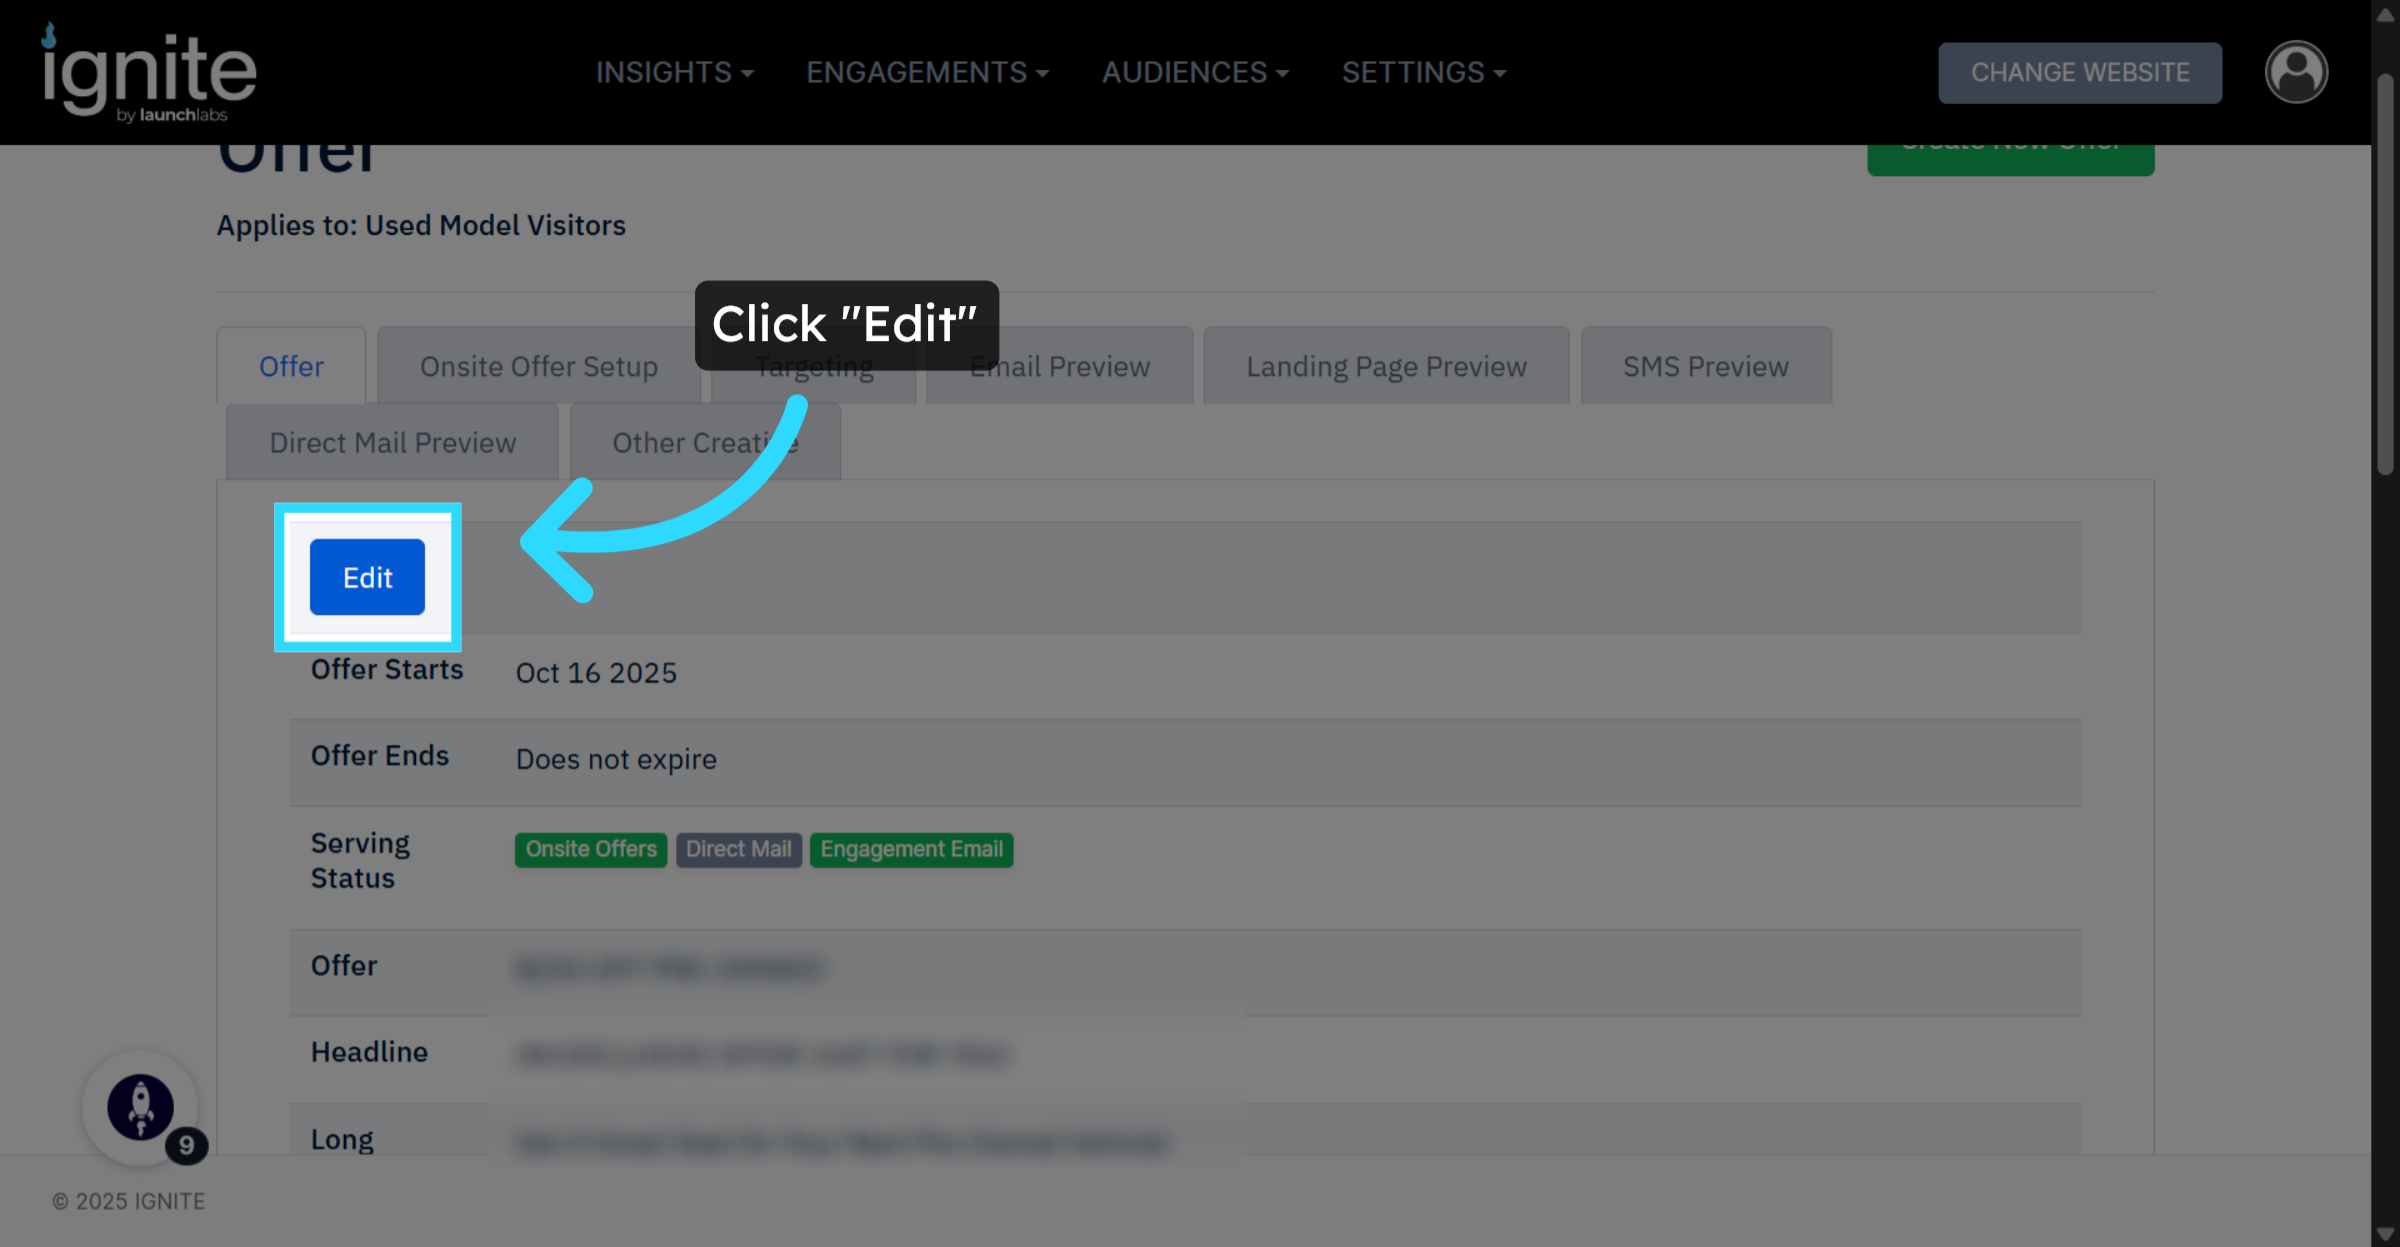
Task: Click the Direct Mail status badge
Action: pyautogui.click(x=738, y=849)
